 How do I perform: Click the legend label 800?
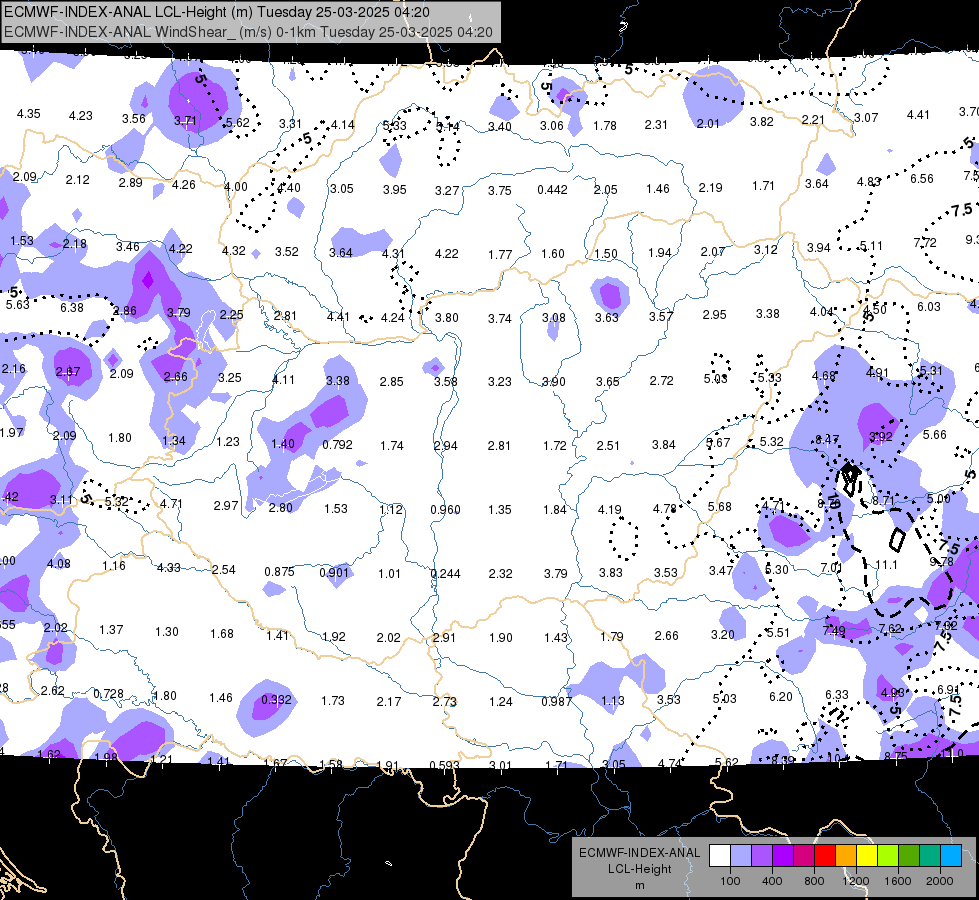click(x=814, y=881)
